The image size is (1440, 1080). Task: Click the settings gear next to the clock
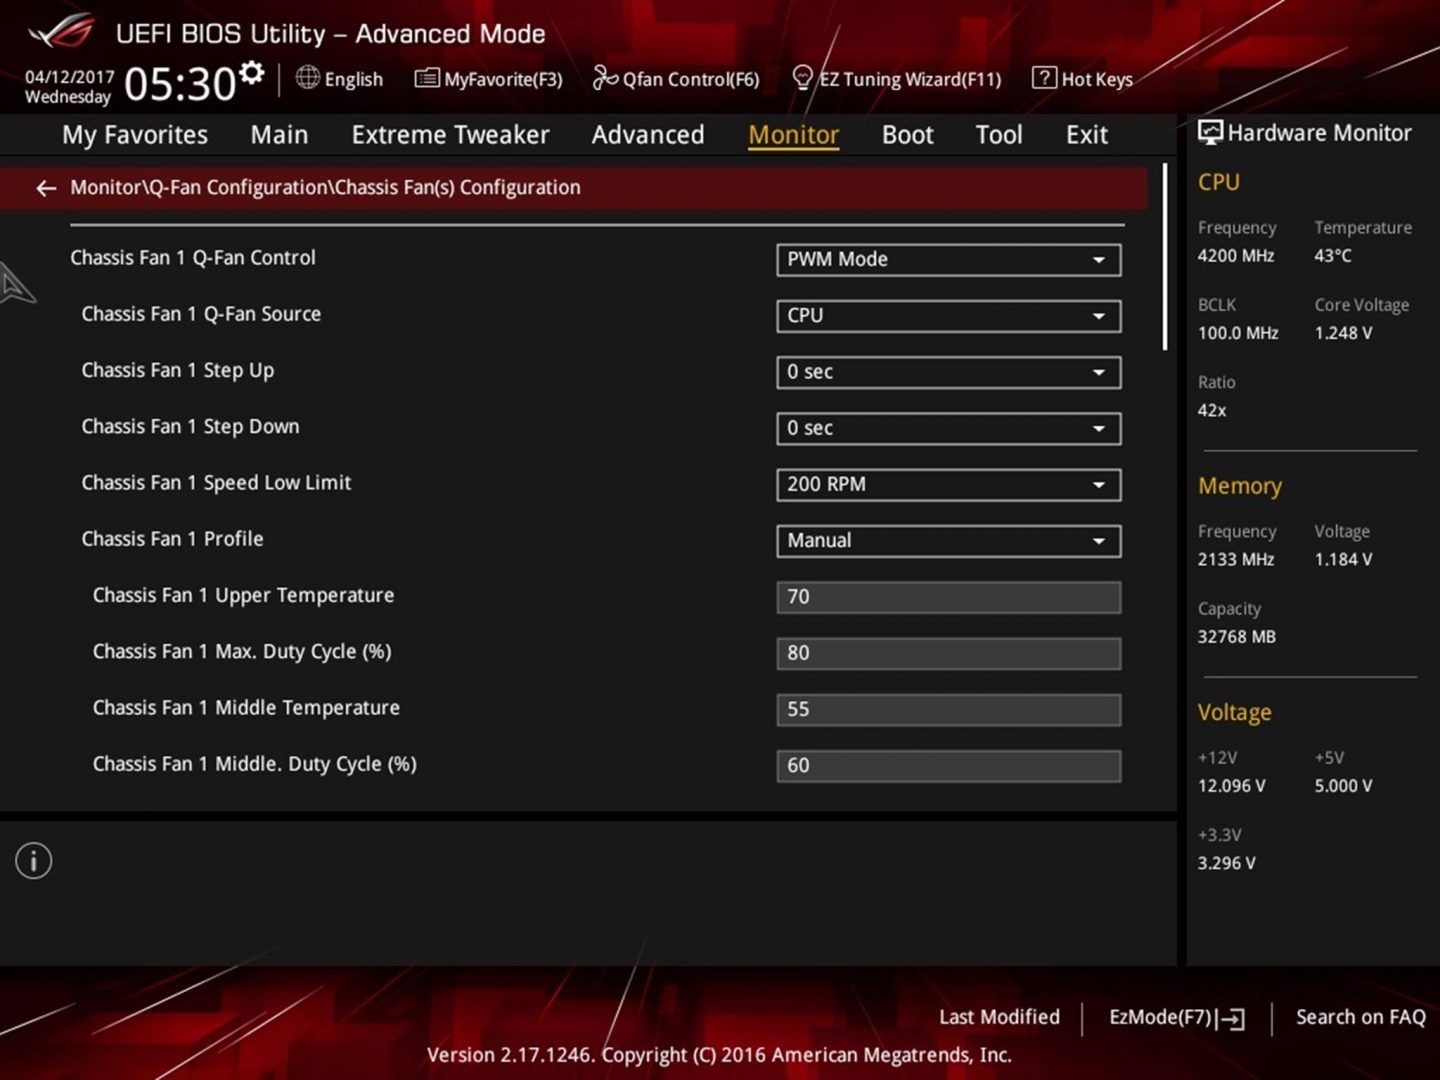pos(252,72)
